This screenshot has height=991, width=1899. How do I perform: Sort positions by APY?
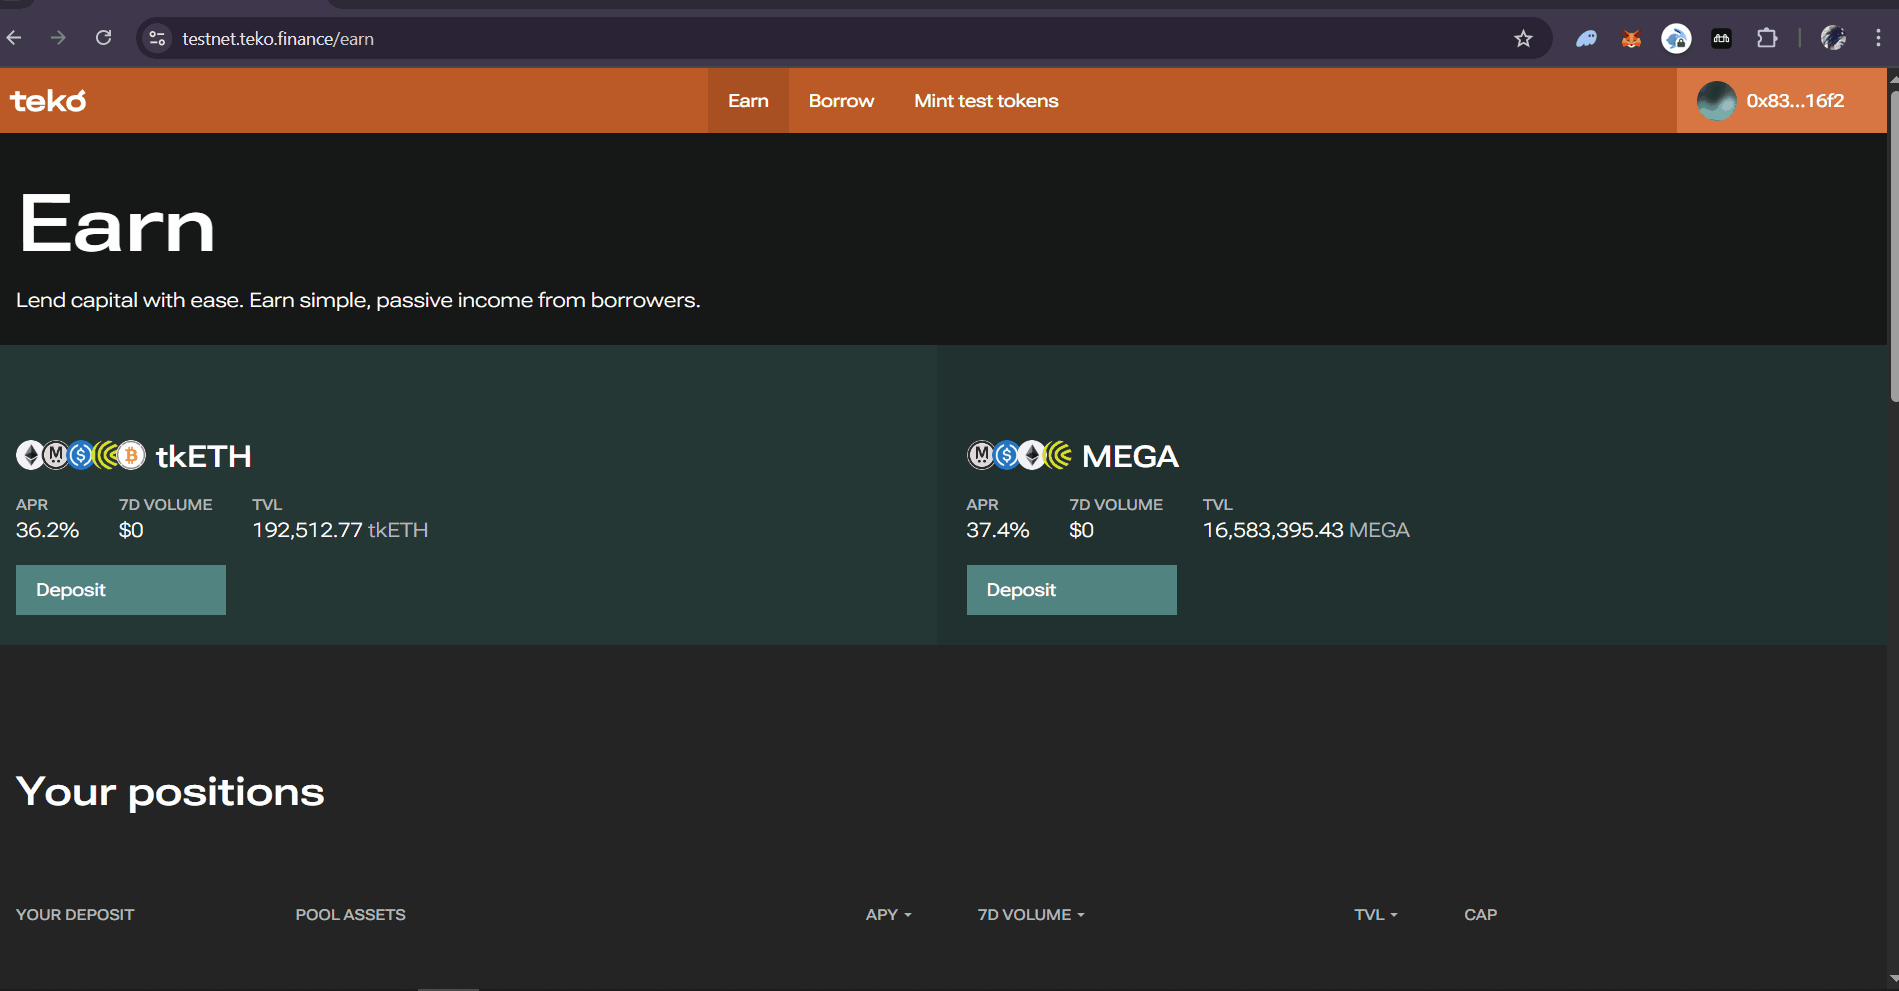tap(889, 915)
